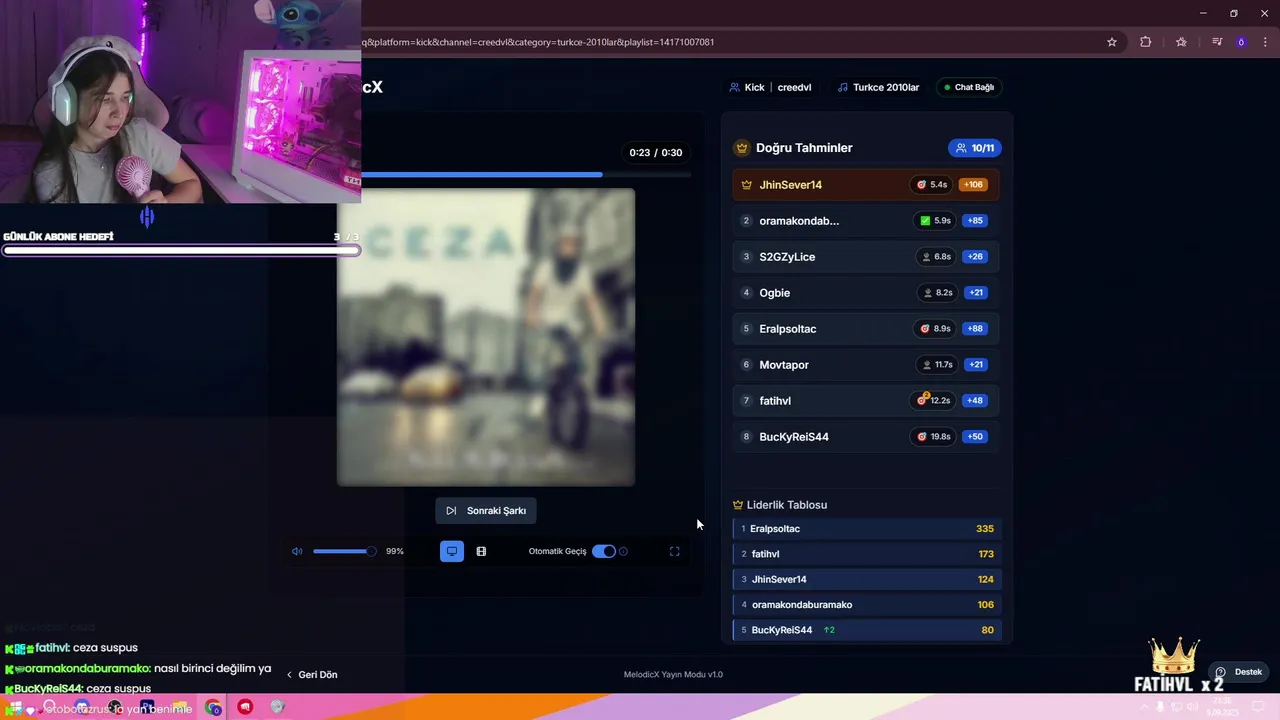Select Eralpsoltac in correct guesses list
This screenshot has height=720, width=1280.
click(866, 328)
